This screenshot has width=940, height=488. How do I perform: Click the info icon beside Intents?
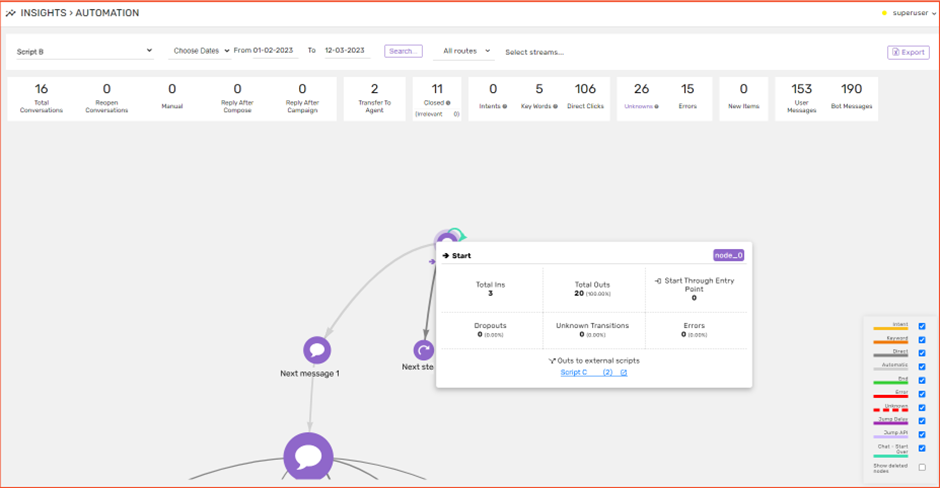[x=504, y=107]
